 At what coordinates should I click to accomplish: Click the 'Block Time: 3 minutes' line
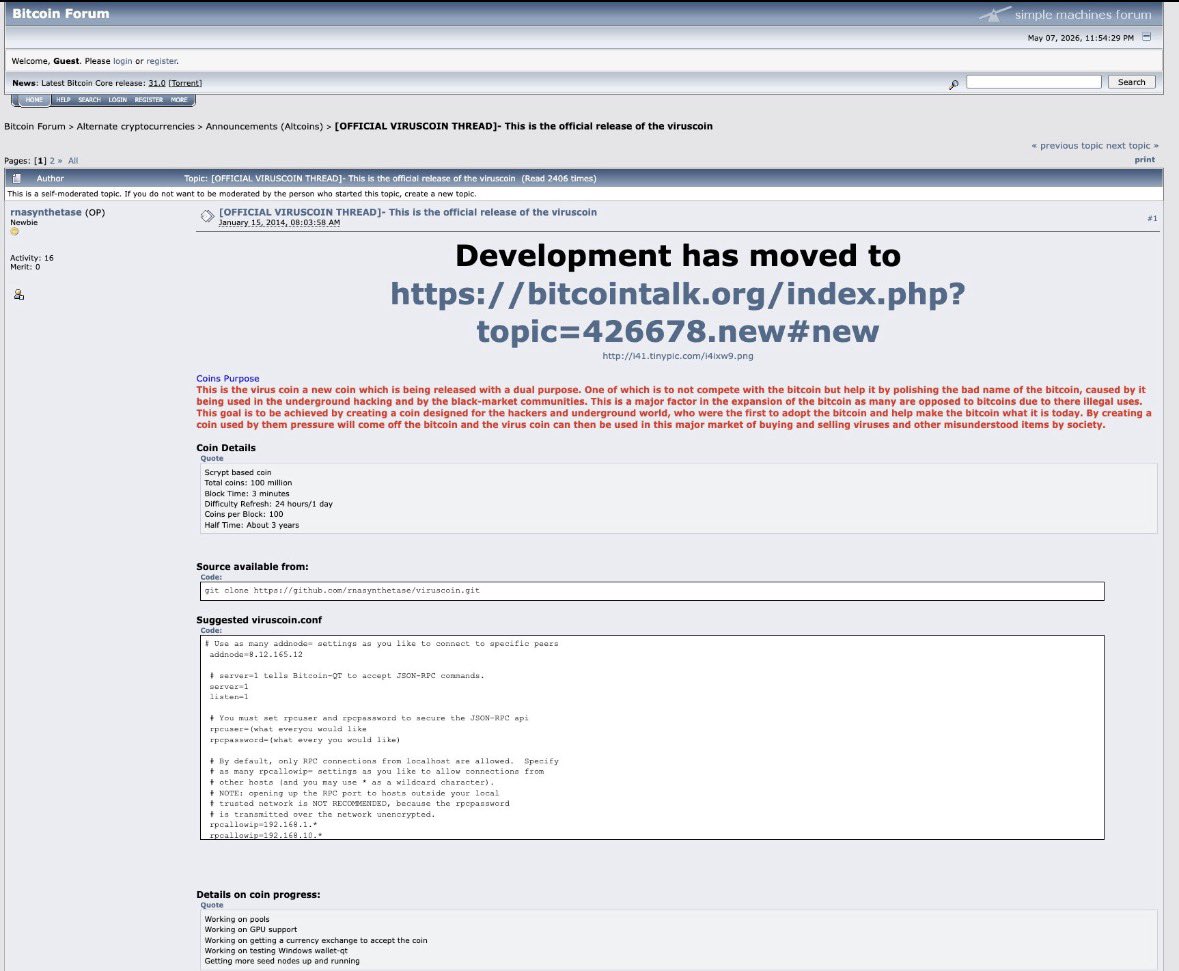coord(247,493)
